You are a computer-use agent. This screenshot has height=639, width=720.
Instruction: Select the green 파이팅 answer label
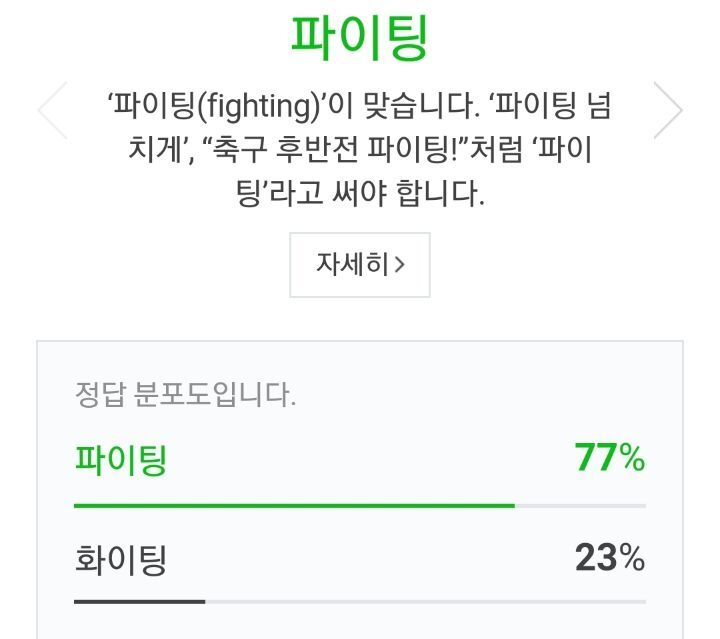121,460
